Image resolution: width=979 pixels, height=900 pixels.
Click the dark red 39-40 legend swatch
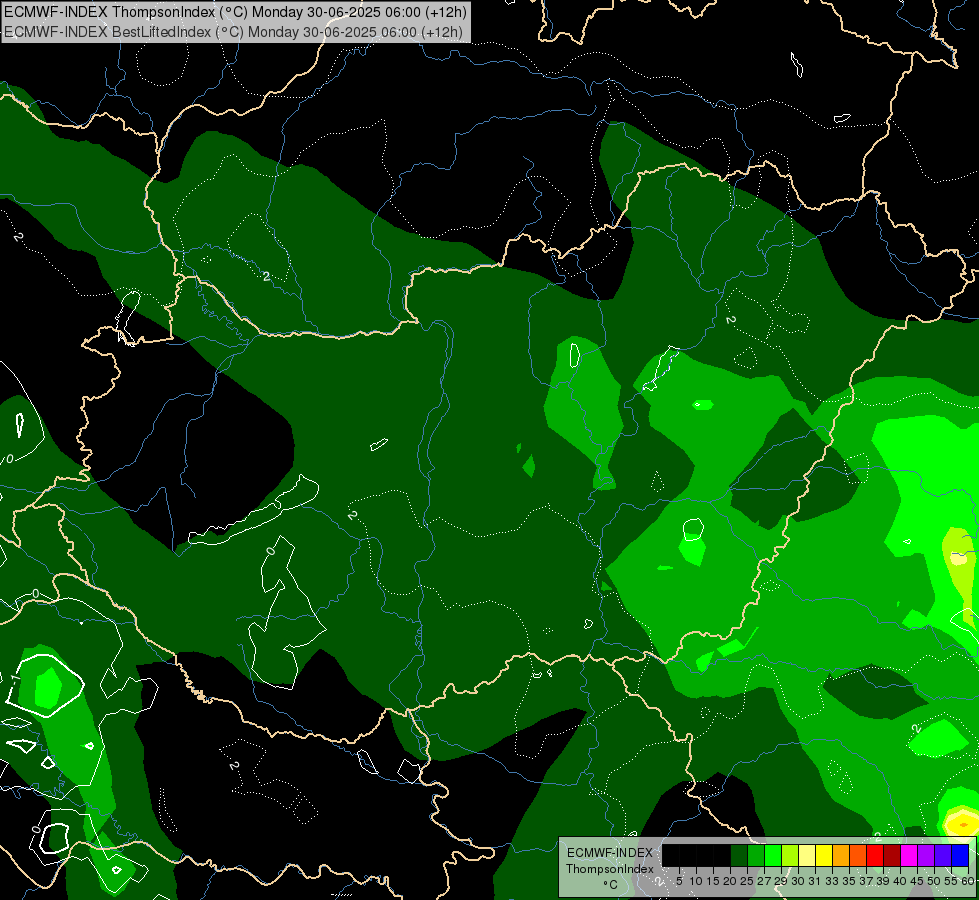[892, 855]
